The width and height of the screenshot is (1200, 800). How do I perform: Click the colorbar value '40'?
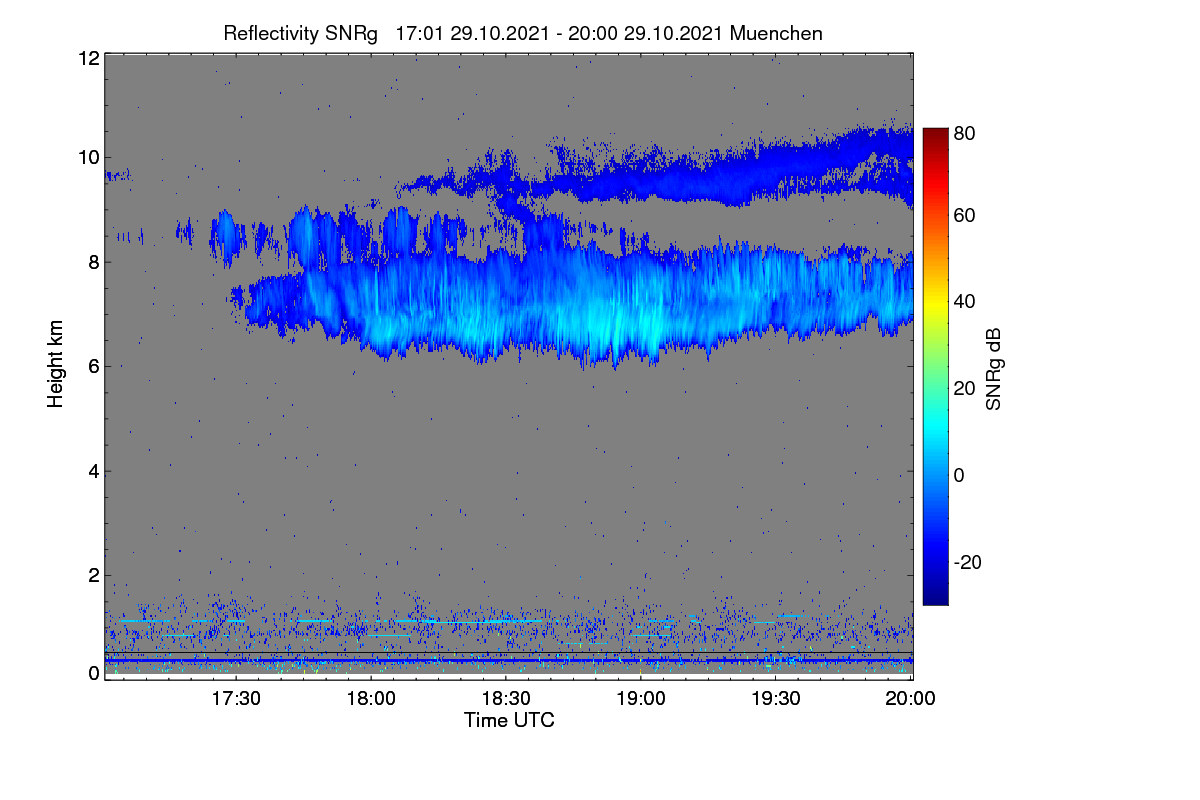coord(965,302)
